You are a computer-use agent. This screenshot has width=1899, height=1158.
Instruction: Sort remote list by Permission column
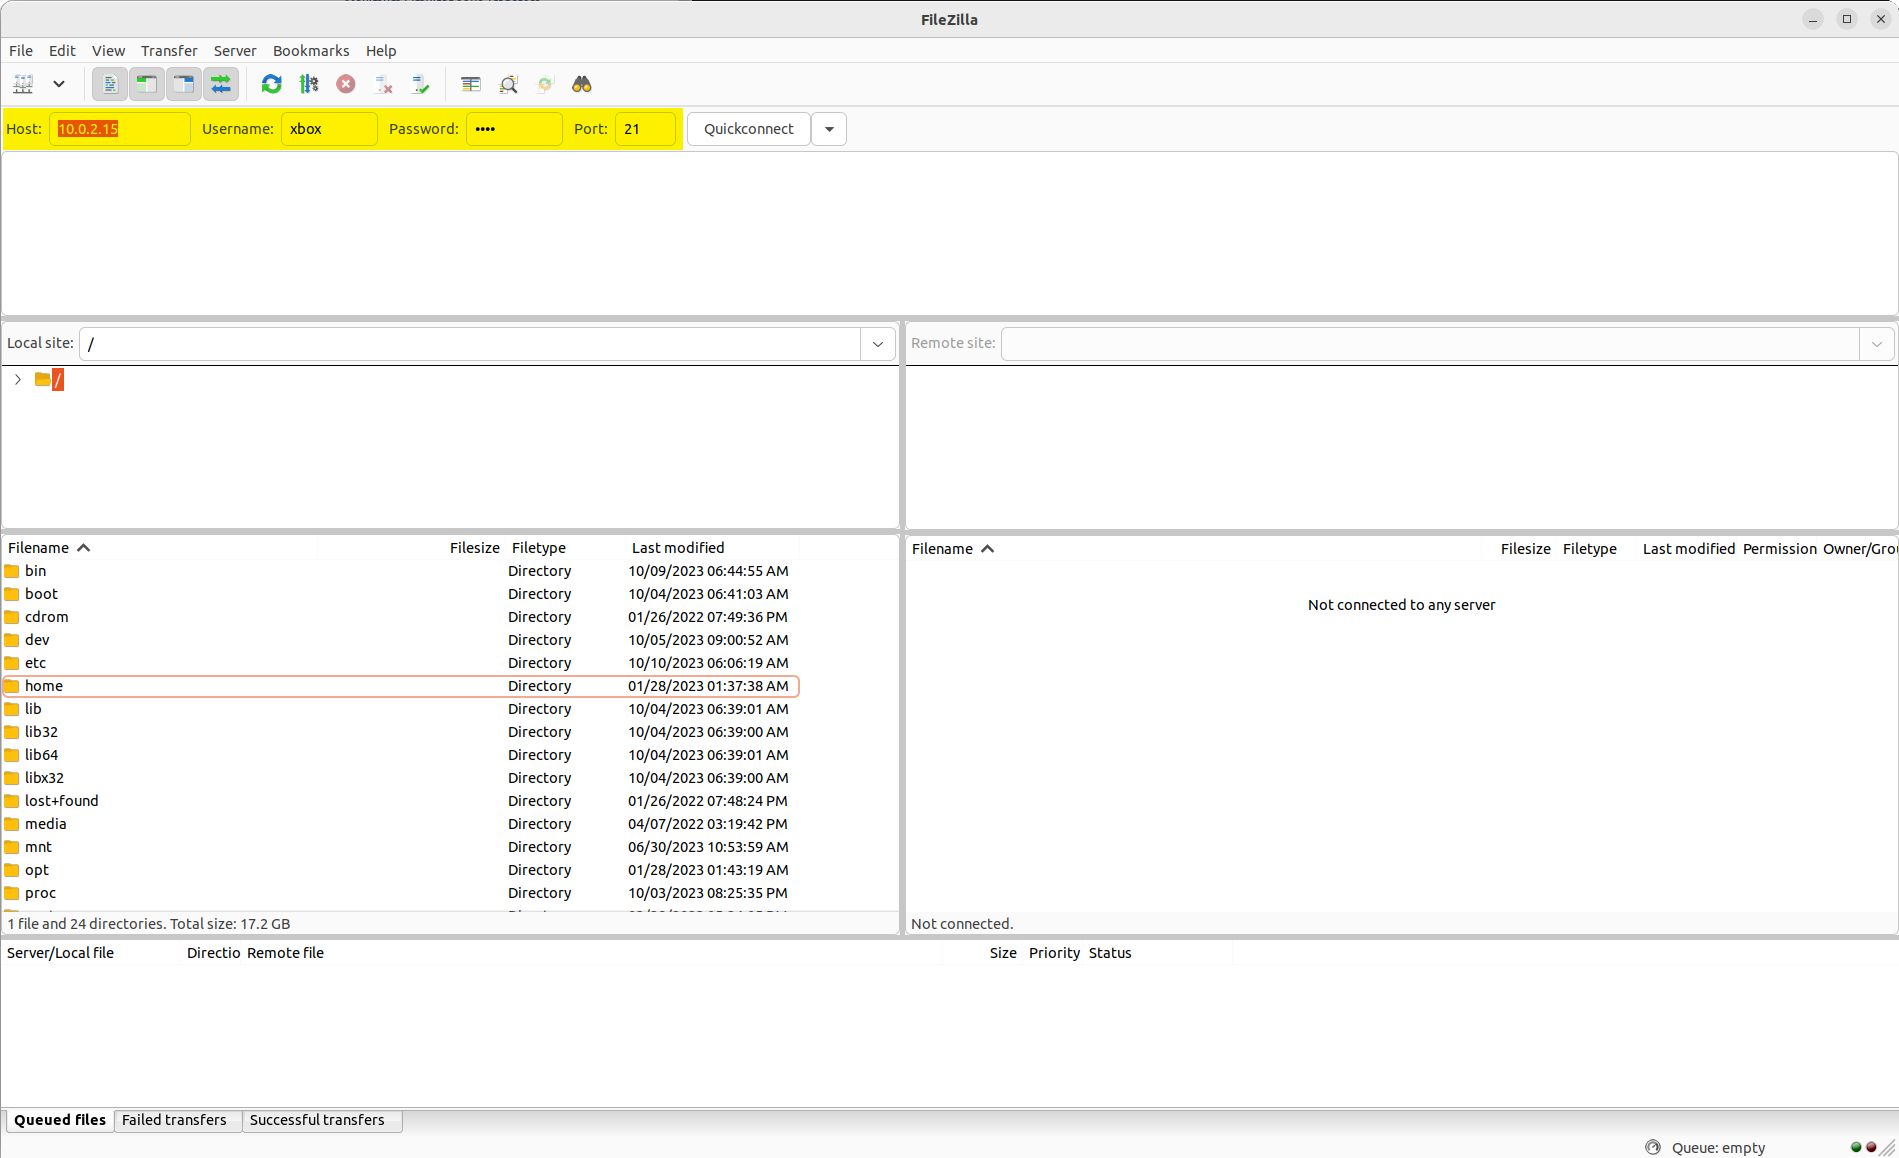click(x=1779, y=549)
